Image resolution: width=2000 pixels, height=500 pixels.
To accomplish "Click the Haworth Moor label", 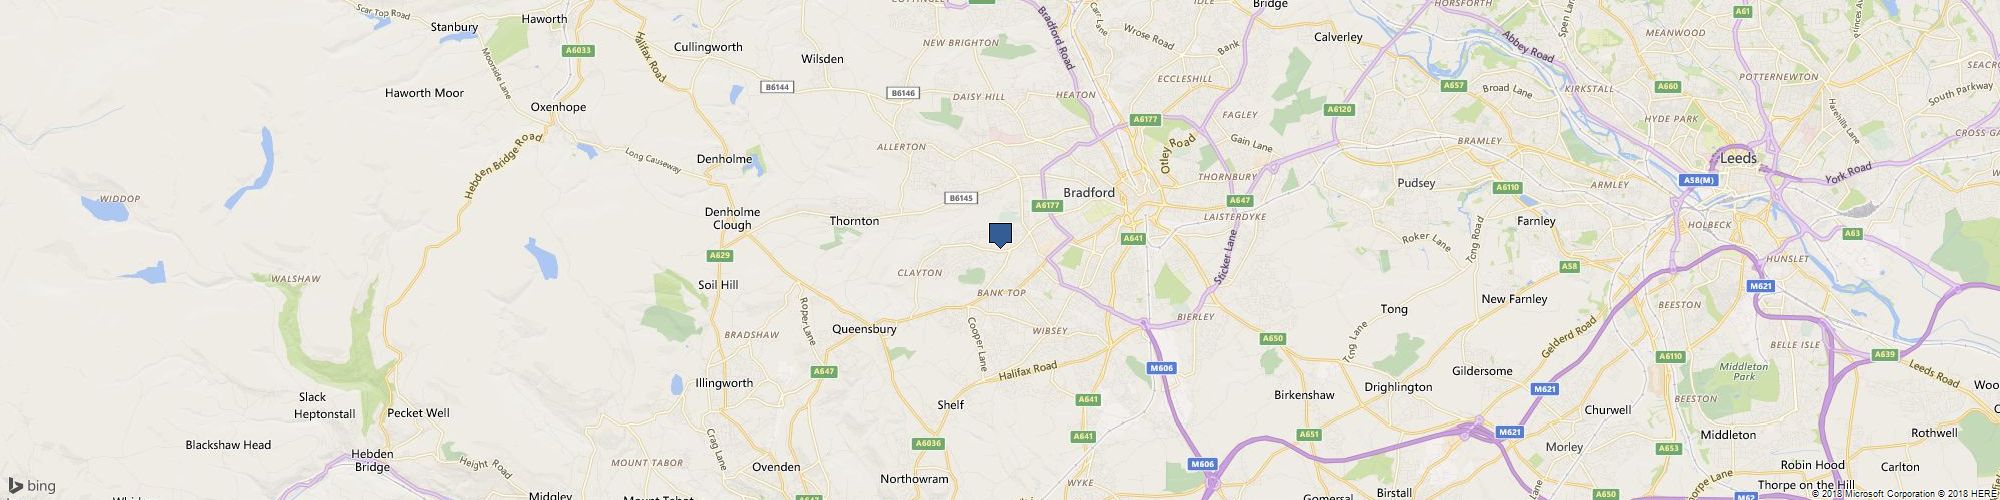I will click(x=424, y=93).
